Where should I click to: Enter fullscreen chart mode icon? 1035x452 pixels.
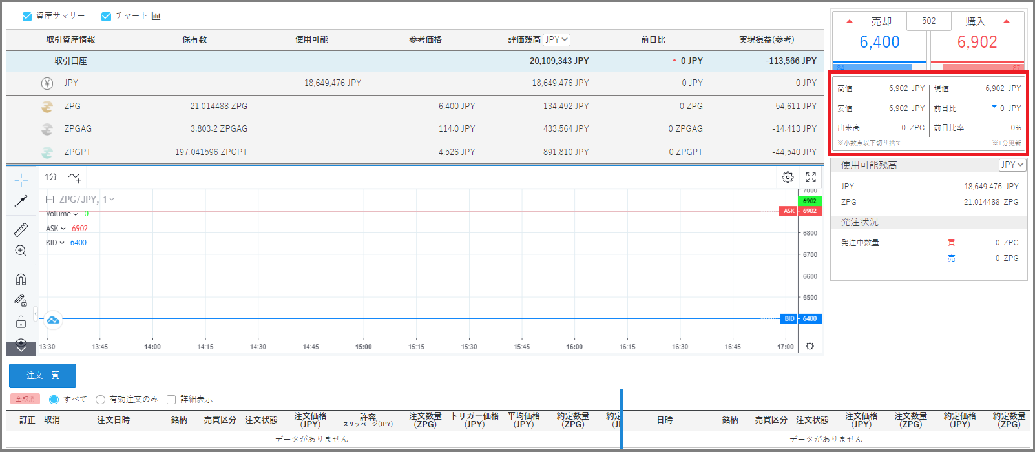pyautogui.click(x=811, y=177)
